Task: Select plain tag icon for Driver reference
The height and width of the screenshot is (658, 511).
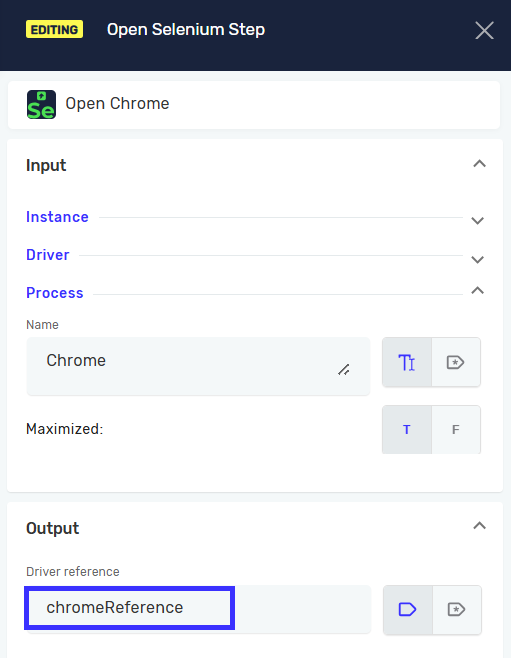Action: [407, 609]
